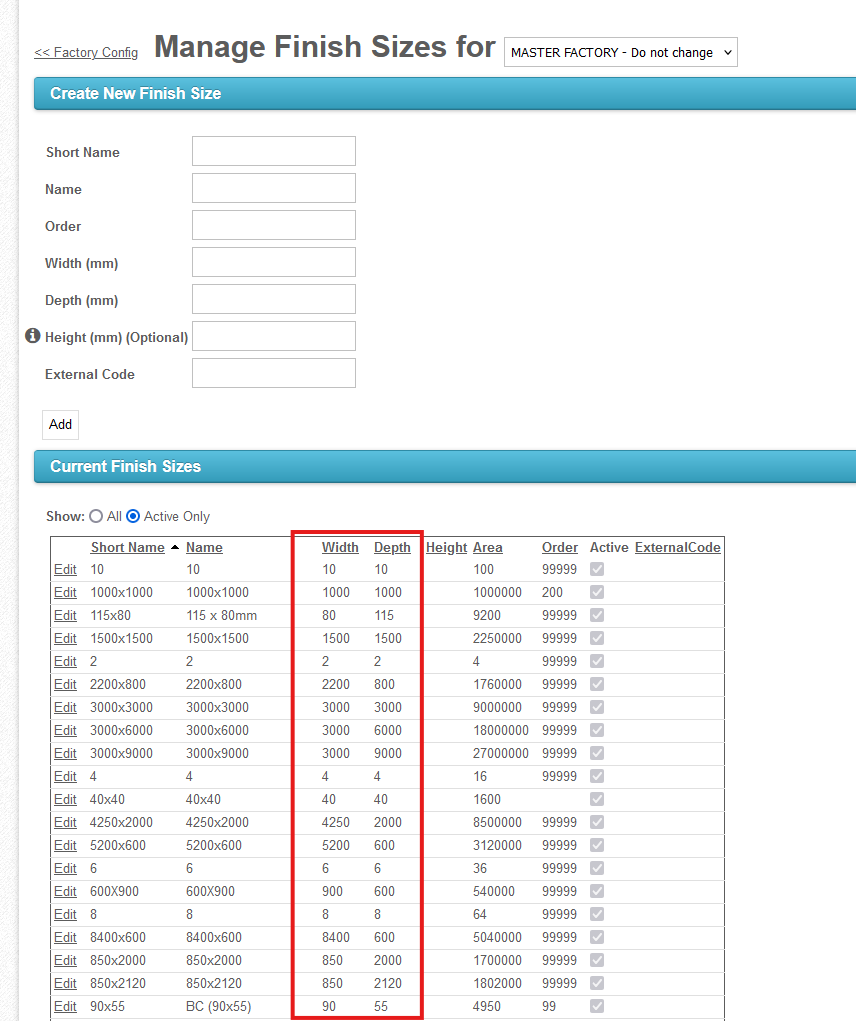Focus the Depth (mm) input field
This screenshot has width=856, height=1021.
[x=274, y=300]
